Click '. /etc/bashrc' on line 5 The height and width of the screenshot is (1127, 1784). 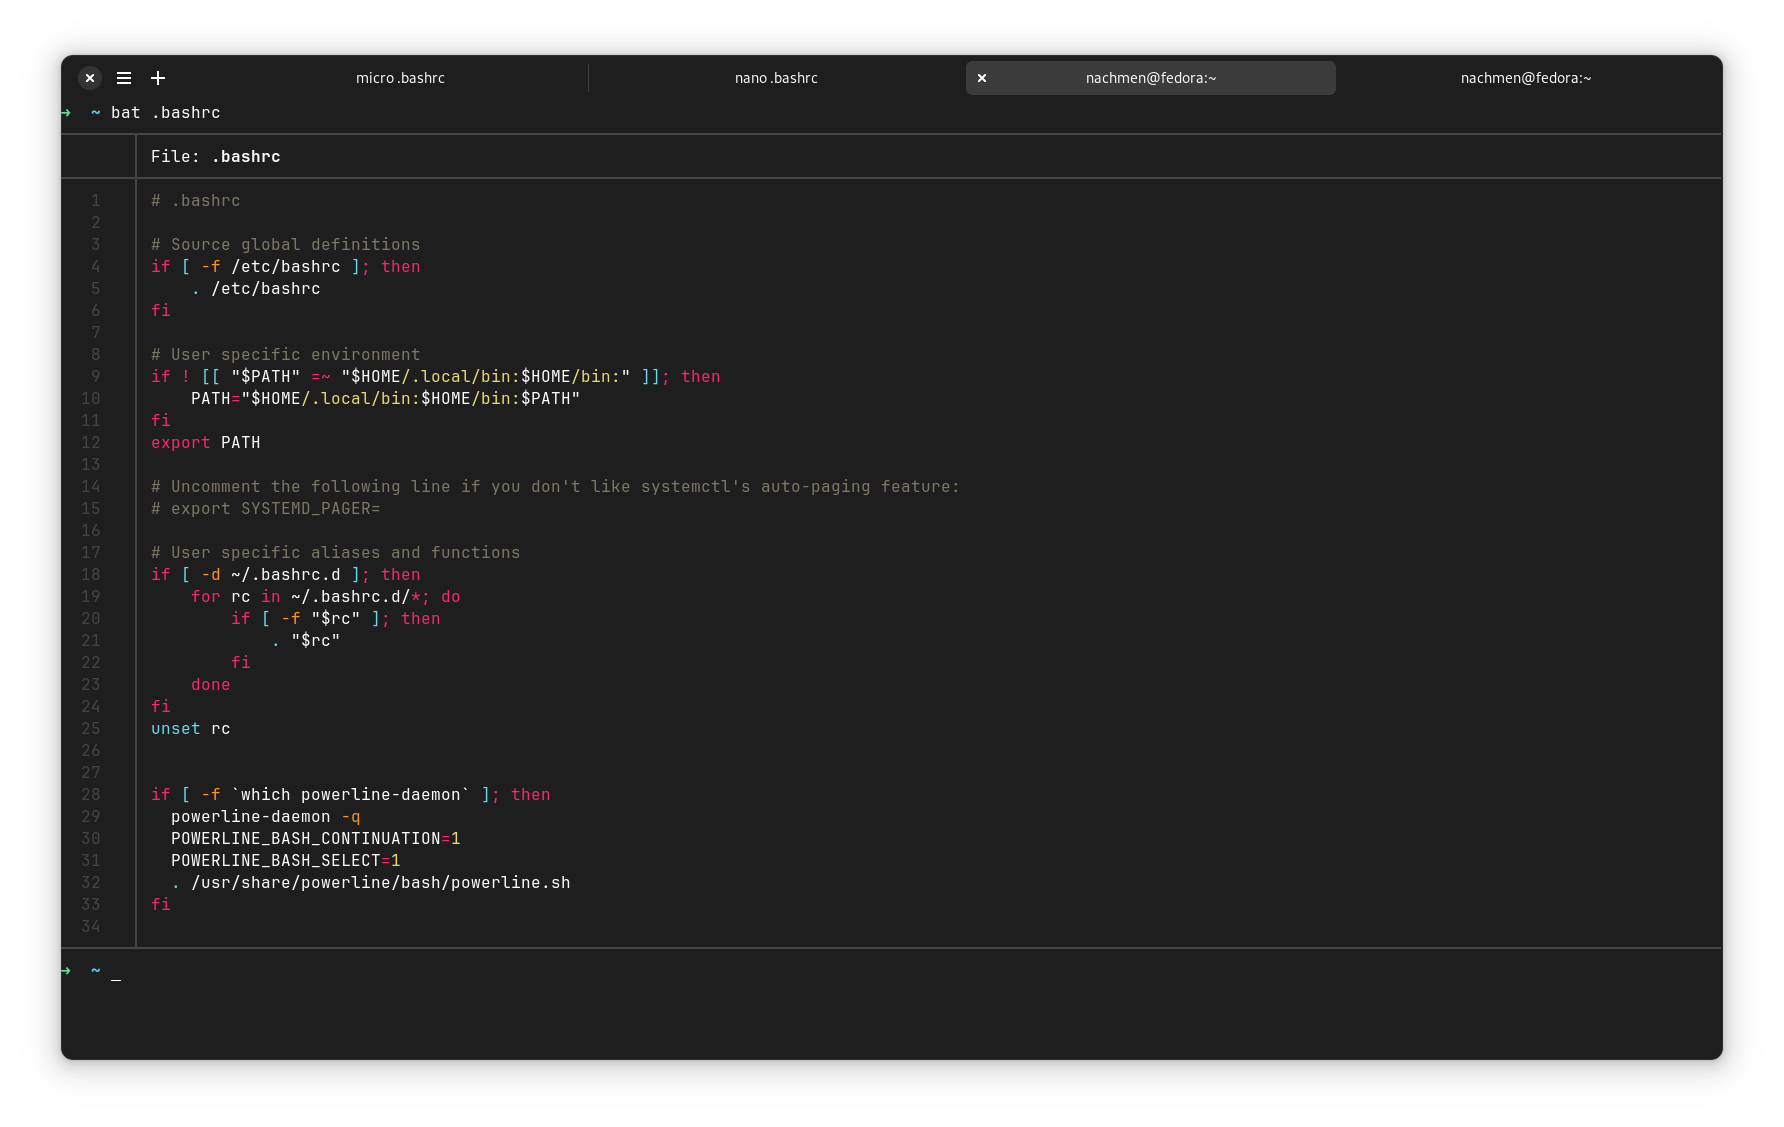pos(256,289)
